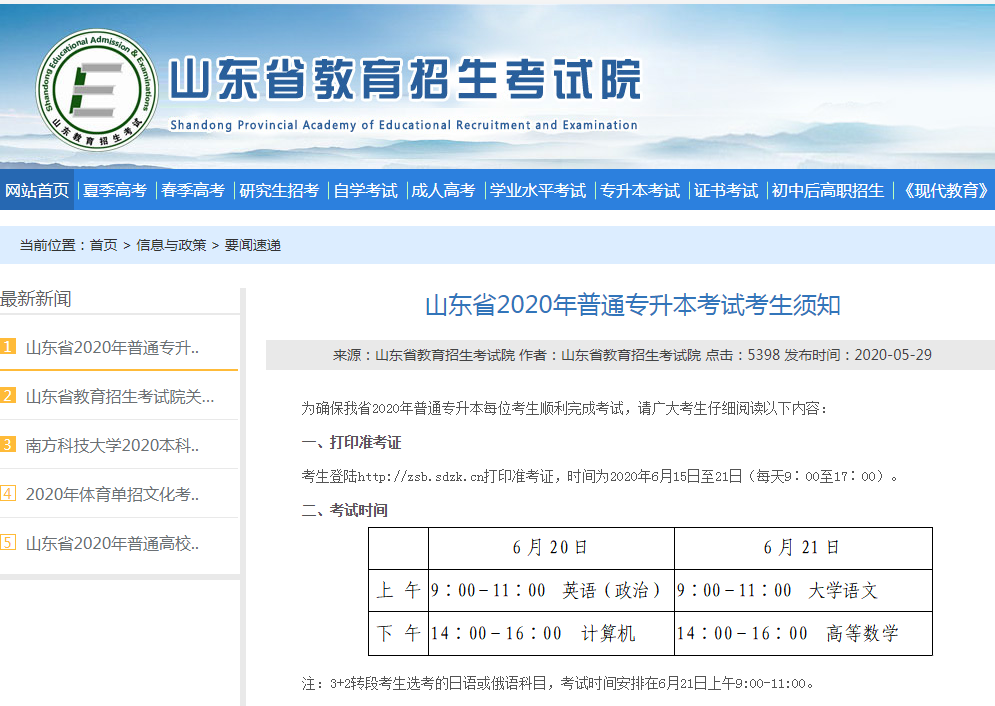The height and width of the screenshot is (706, 995).
Task: Click the 6月21日 table header cell
Action: [803, 548]
